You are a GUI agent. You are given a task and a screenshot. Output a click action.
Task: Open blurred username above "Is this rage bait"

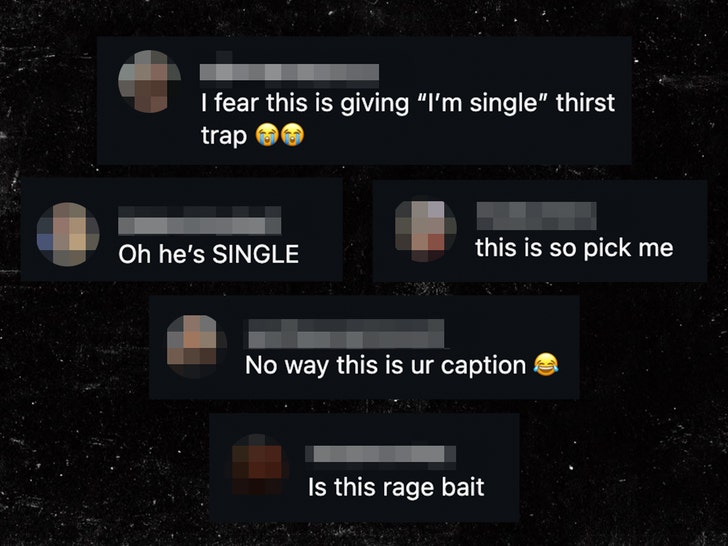[x=380, y=454]
